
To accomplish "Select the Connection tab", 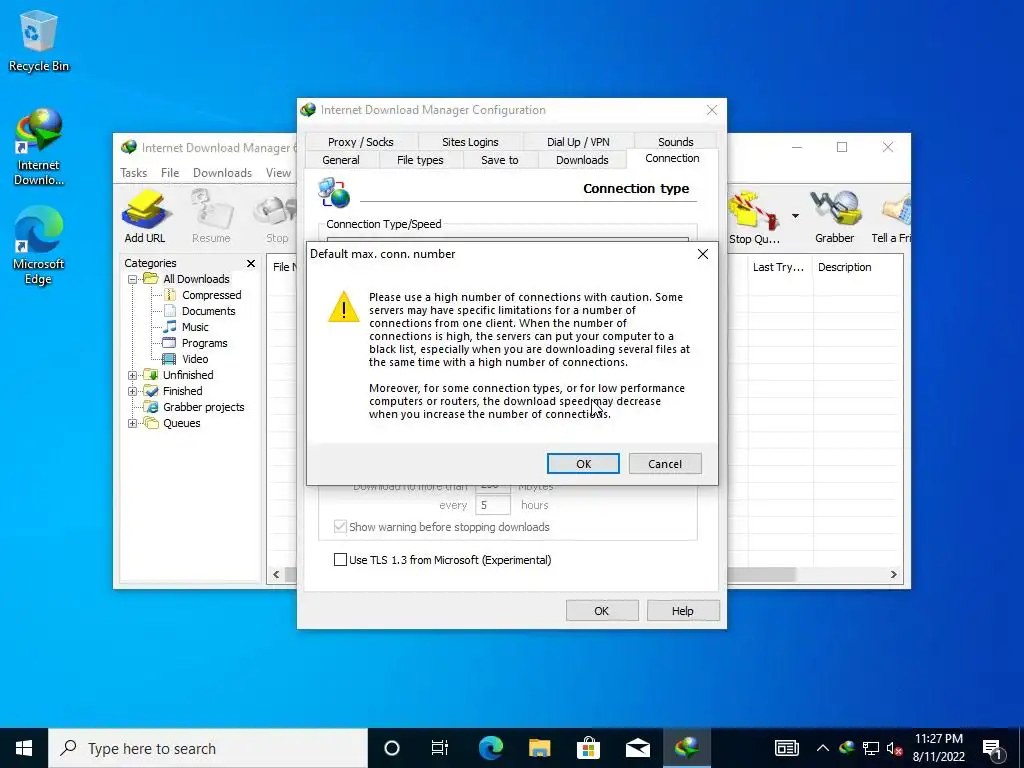I will (672, 158).
